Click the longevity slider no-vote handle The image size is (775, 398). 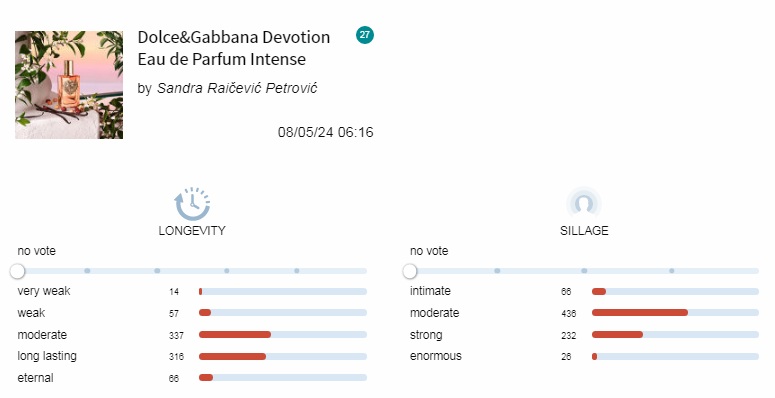point(17,271)
